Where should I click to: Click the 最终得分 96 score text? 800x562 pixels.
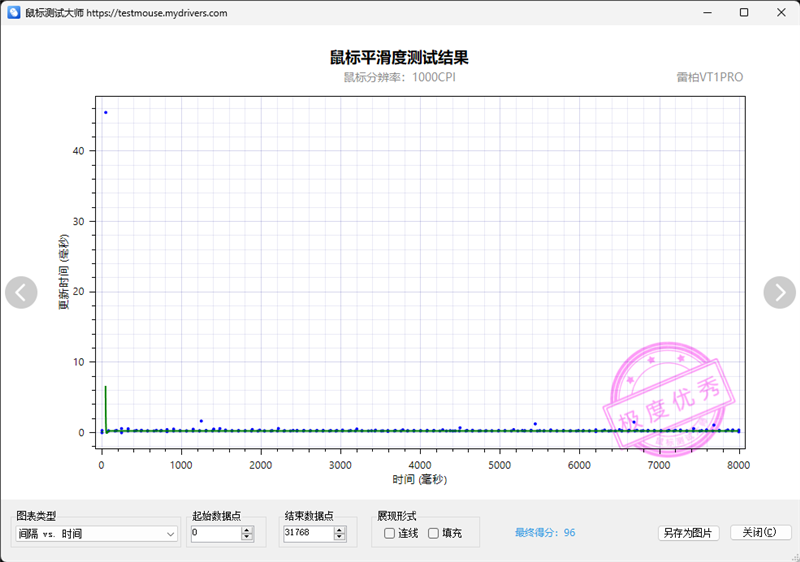tap(545, 532)
